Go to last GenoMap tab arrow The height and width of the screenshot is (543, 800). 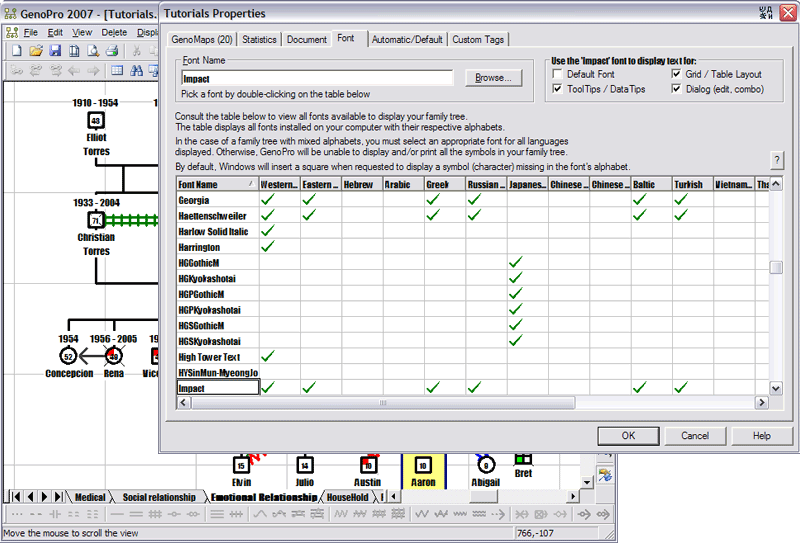59,497
